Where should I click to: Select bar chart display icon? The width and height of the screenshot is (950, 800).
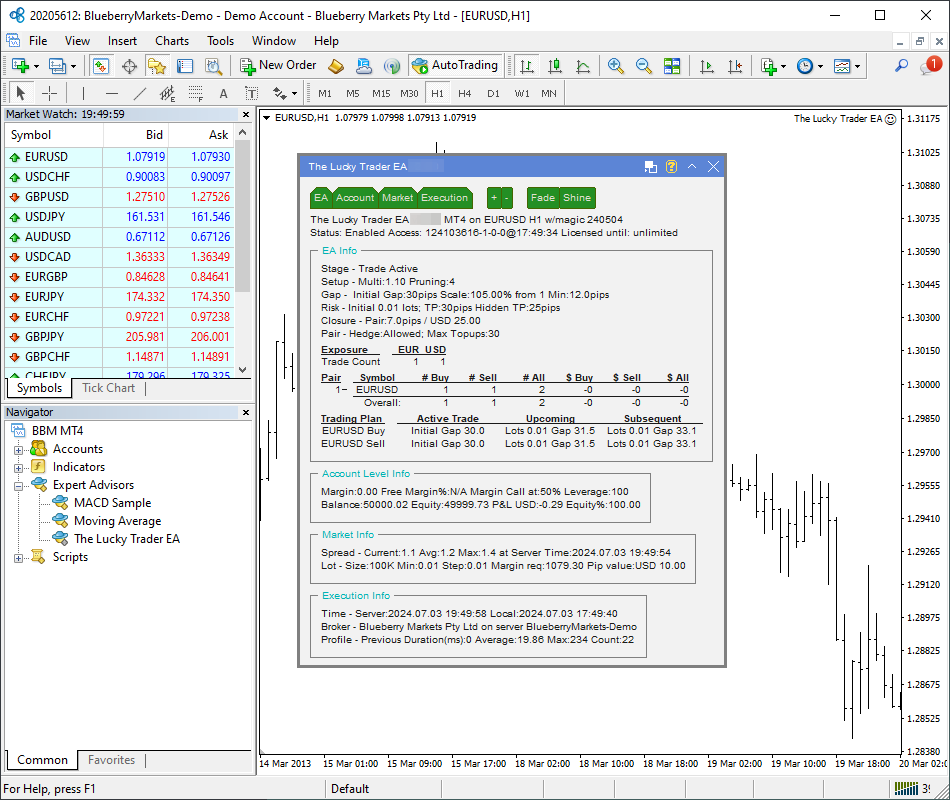527,65
